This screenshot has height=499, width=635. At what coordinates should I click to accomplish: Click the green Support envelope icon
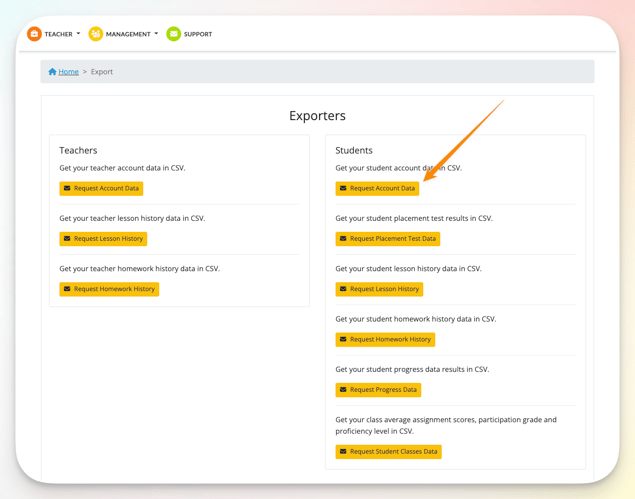(174, 34)
